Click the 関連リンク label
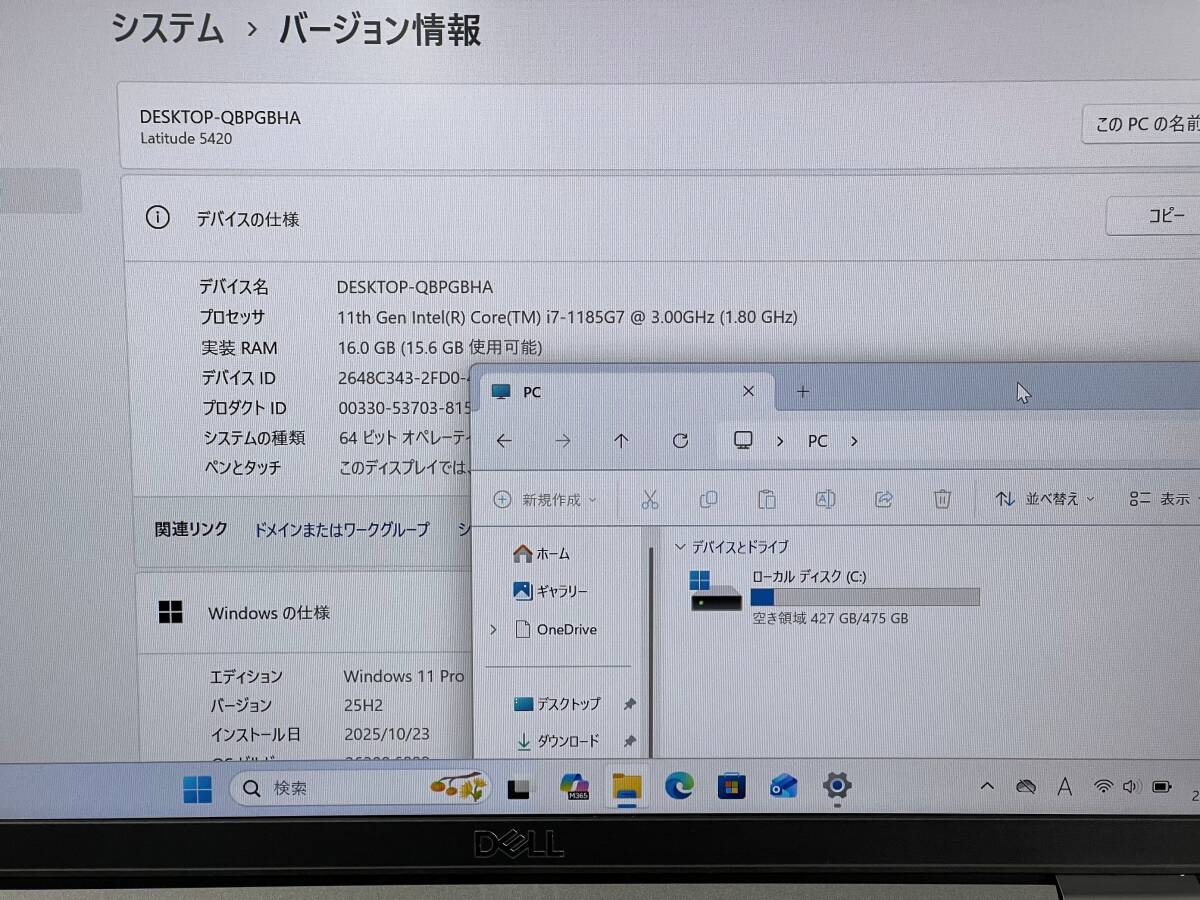The height and width of the screenshot is (900, 1200). [x=191, y=529]
